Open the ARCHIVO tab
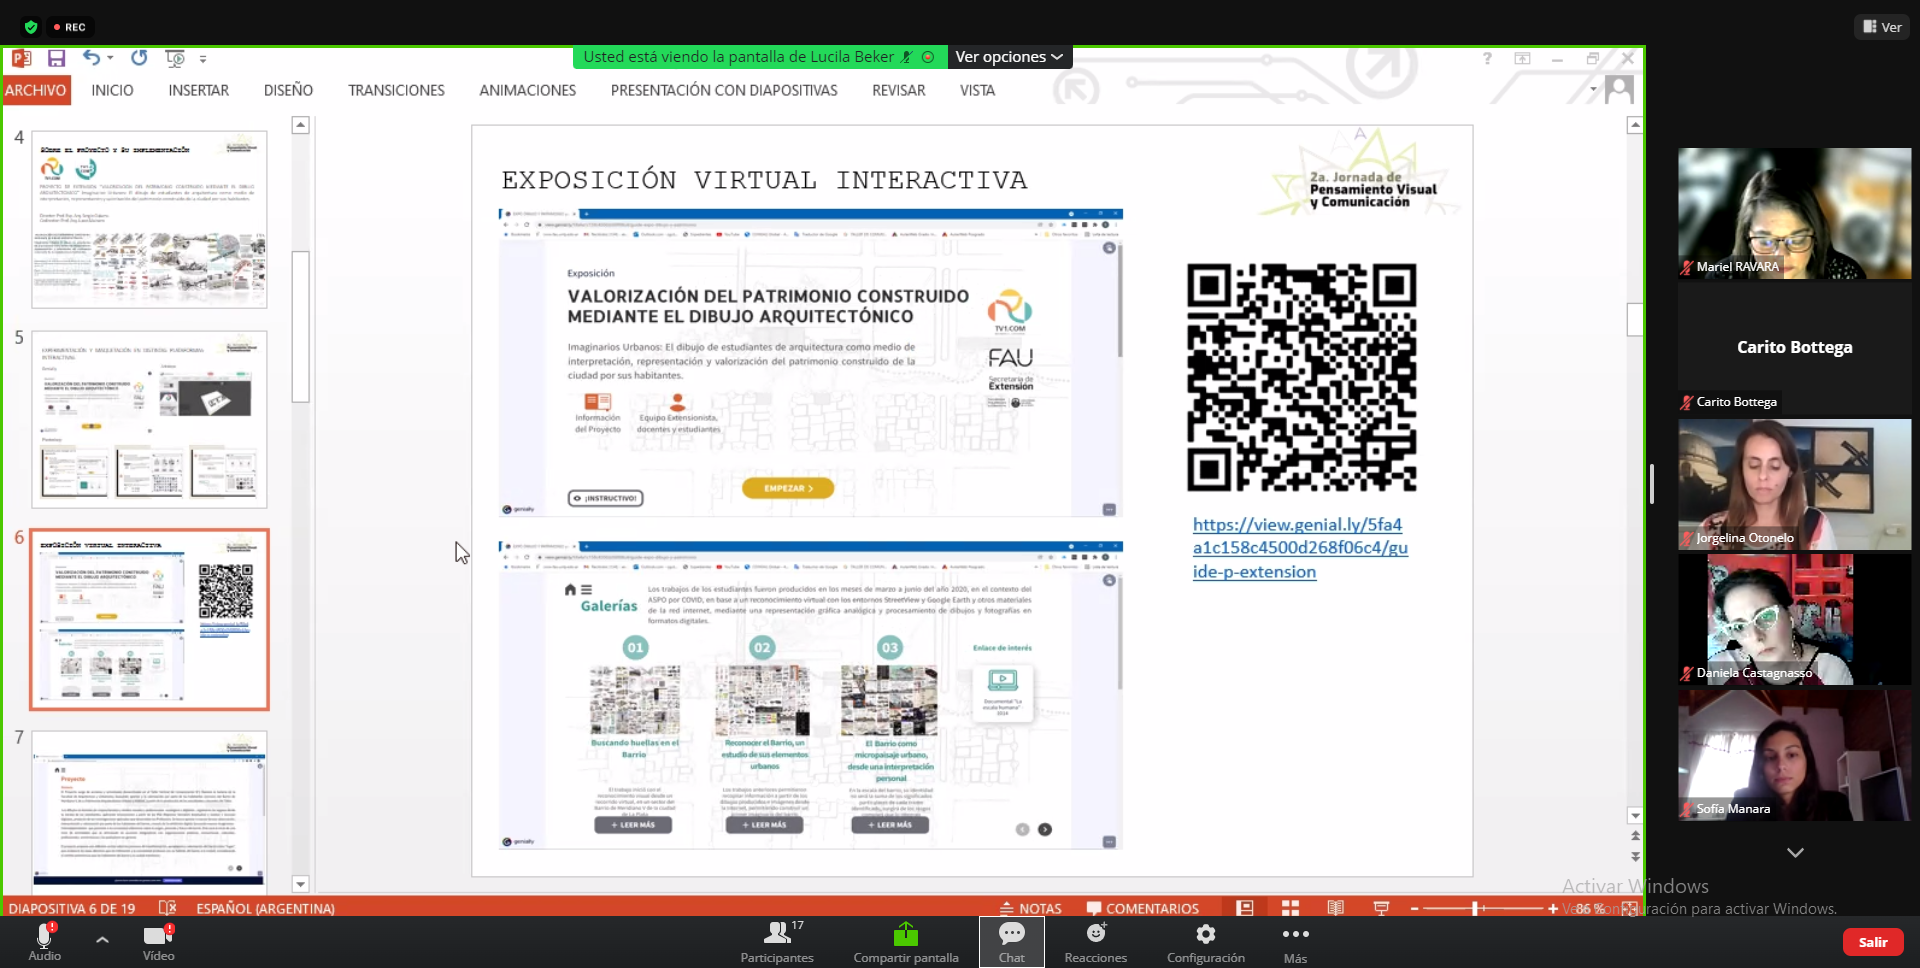This screenshot has width=1920, height=968. pos(35,90)
